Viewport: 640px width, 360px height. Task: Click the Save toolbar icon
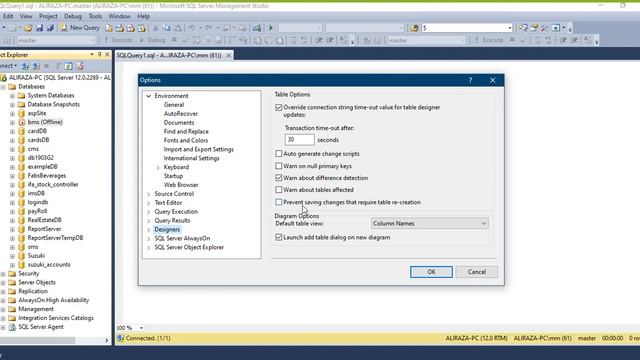pos(39,28)
